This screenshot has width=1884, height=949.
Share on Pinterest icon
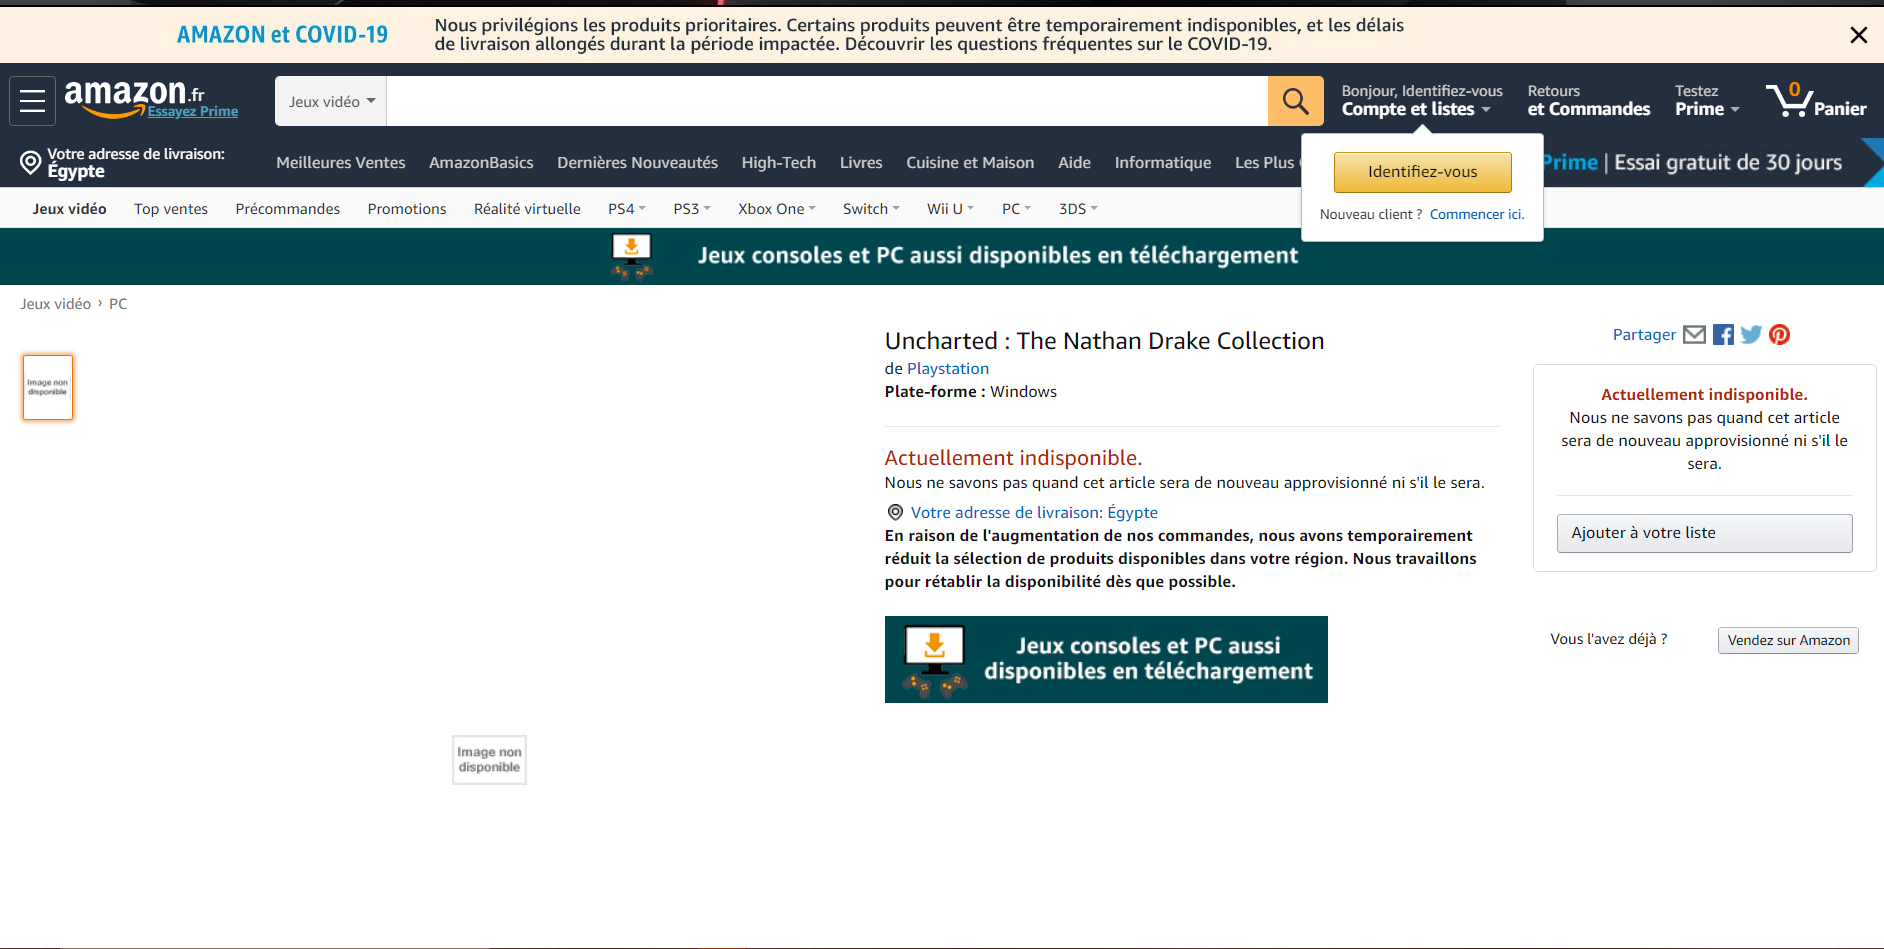pos(1779,335)
